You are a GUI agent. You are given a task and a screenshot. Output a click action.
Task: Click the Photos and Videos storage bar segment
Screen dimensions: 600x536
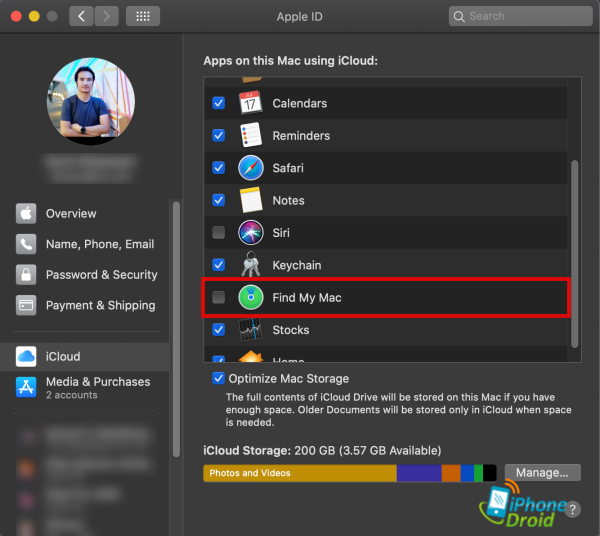(x=299, y=473)
